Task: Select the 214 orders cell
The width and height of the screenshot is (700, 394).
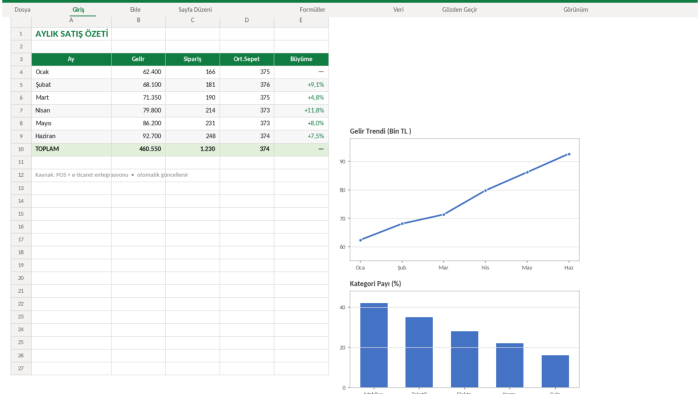Action: click(x=192, y=110)
